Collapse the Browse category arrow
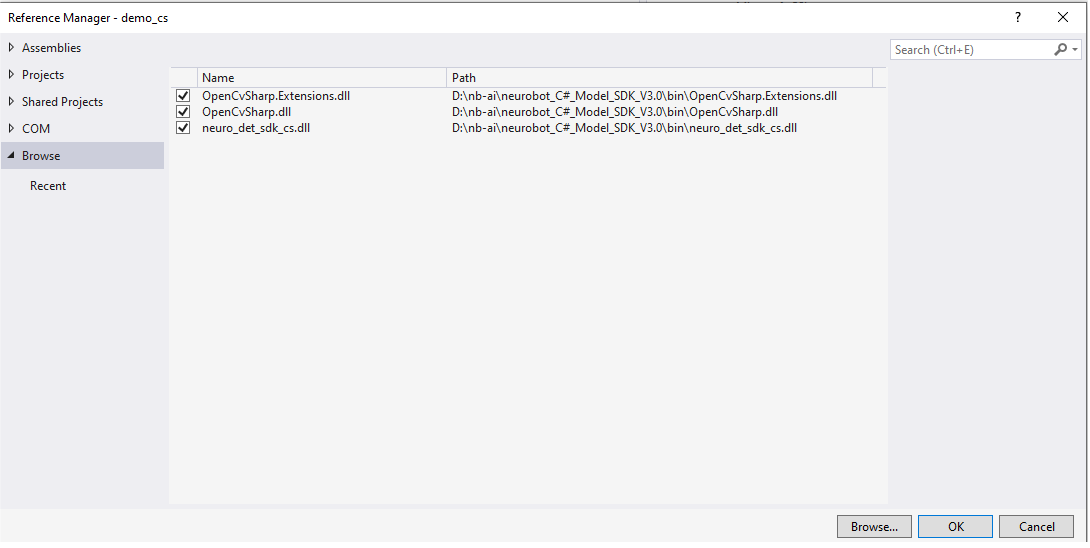This screenshot has height=548, width=1090. point(11,156)
